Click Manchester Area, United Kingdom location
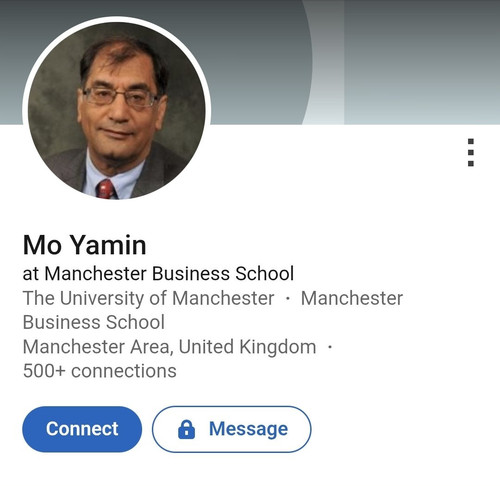The width and height of the screenshot is (500, 486). pos(169,347)
